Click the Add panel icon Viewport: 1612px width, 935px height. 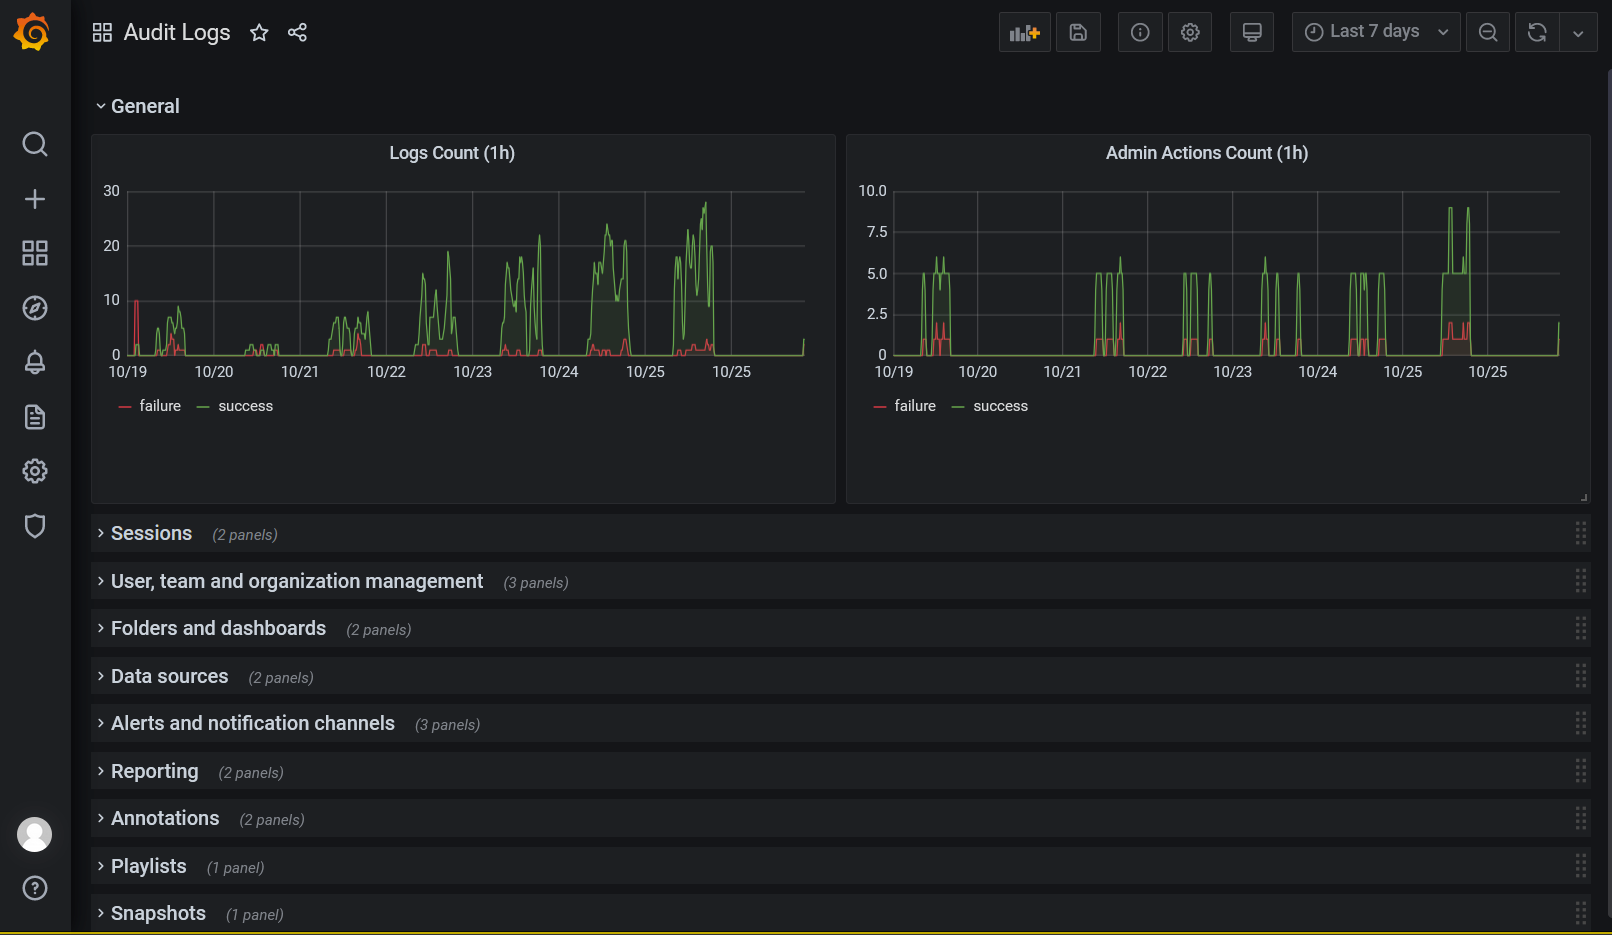[x=1024, y=33]
